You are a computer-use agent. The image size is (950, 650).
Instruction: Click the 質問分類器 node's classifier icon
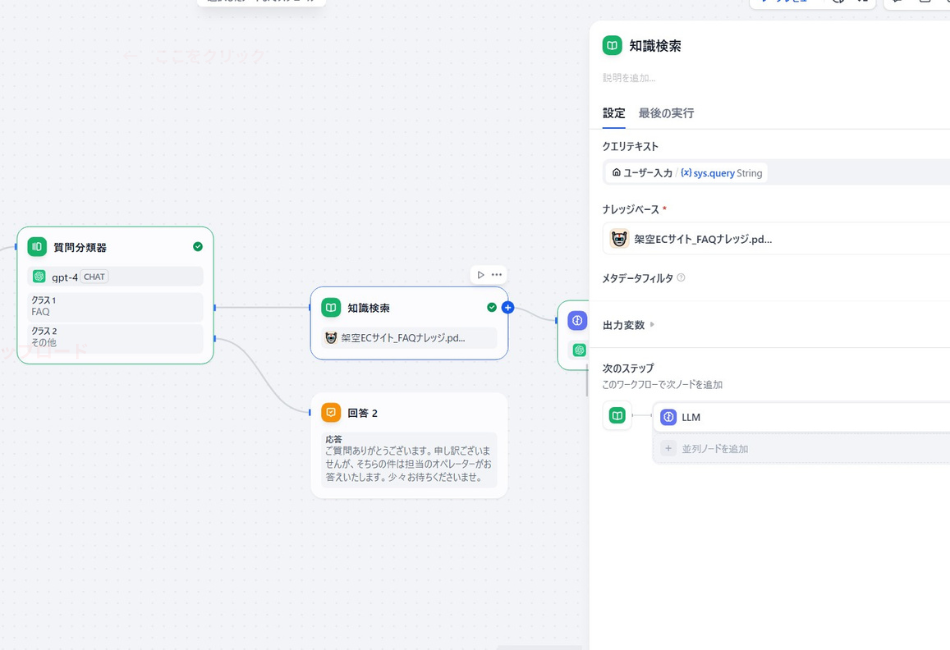tap(37, 246)
